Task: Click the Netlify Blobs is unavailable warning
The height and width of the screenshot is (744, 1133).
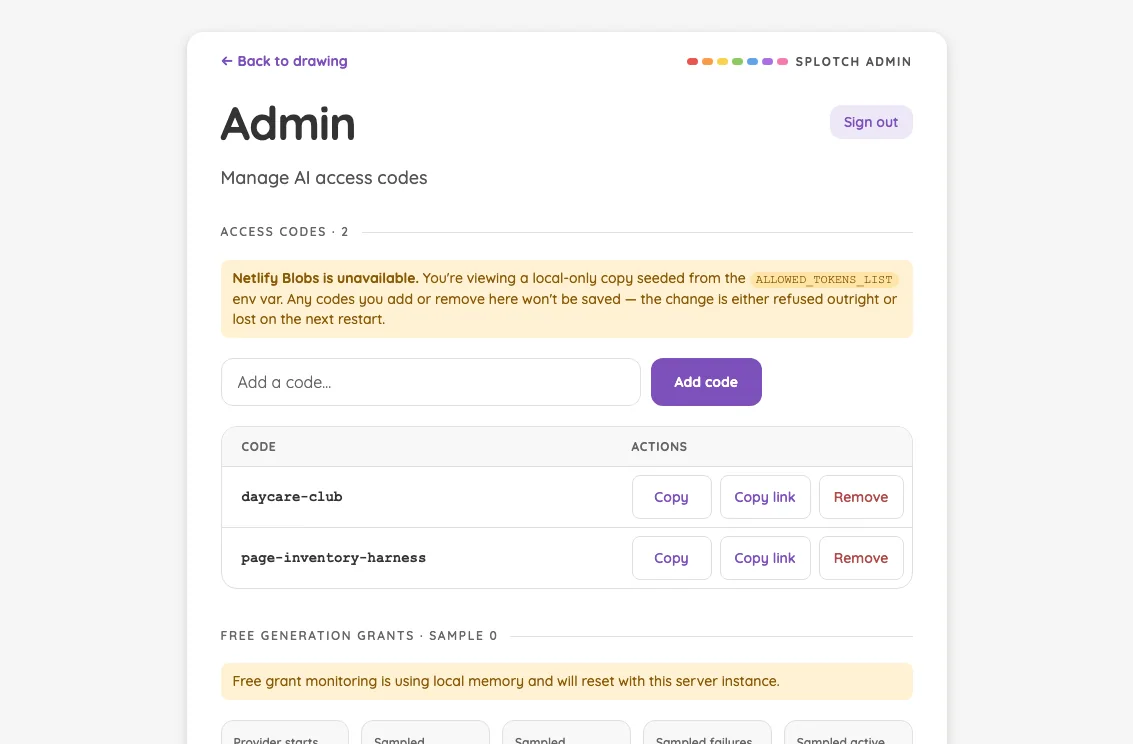Action: (566, 299)
